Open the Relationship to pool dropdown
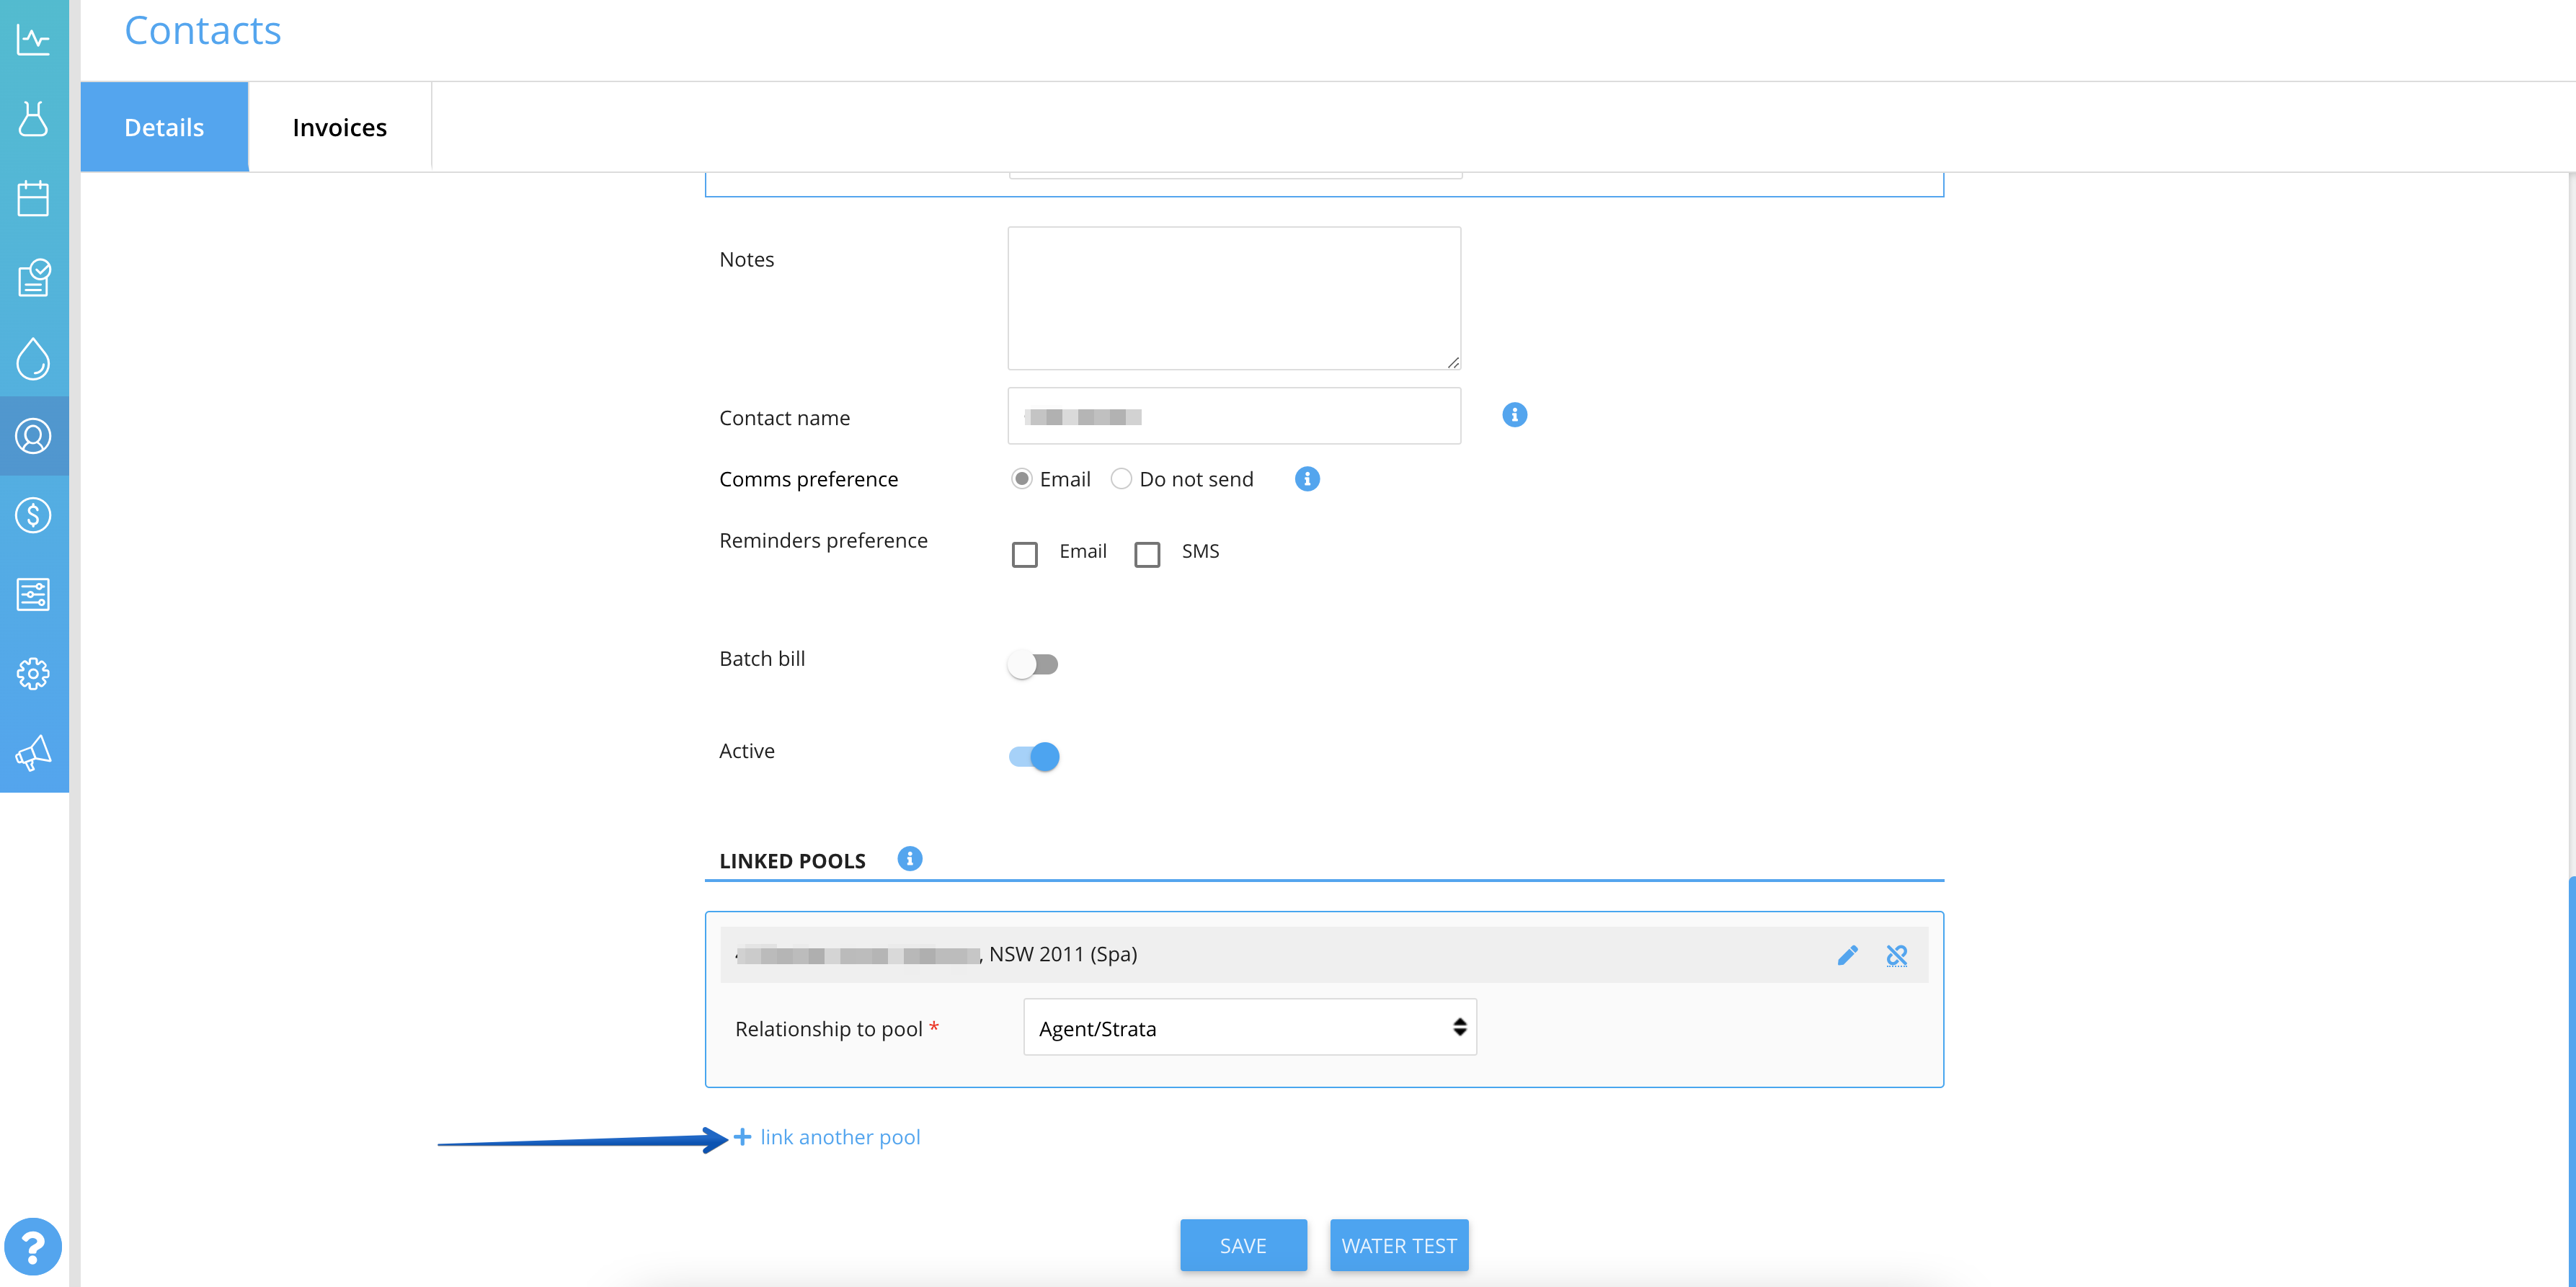The height and width of the screenshot is (1287, 2576). (1249, 1027)
